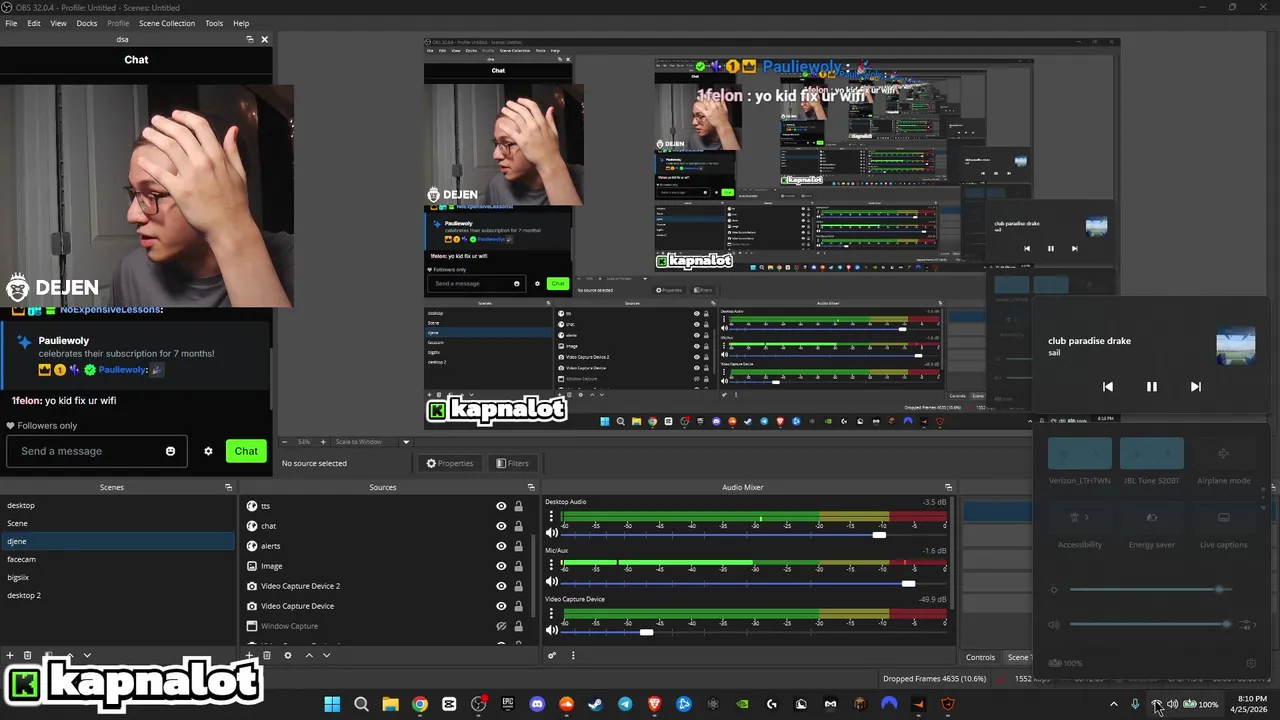This screenshot has width=1280, height=720.
Task: Remove the selected scene with the trash icon
Action: [x=28, y=655]
